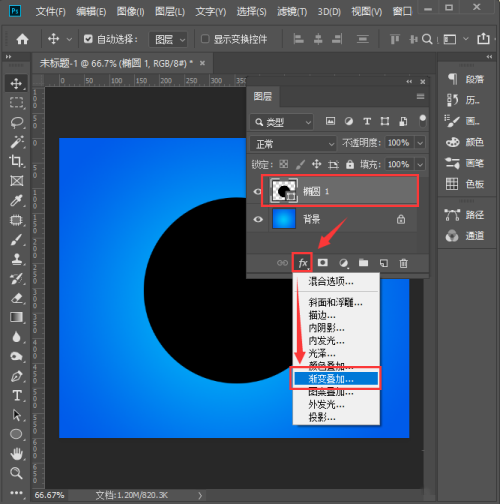Enable the Show Transform Controls (显示变换控件) checkbox
Screen dimensions: 500x504
205,39
